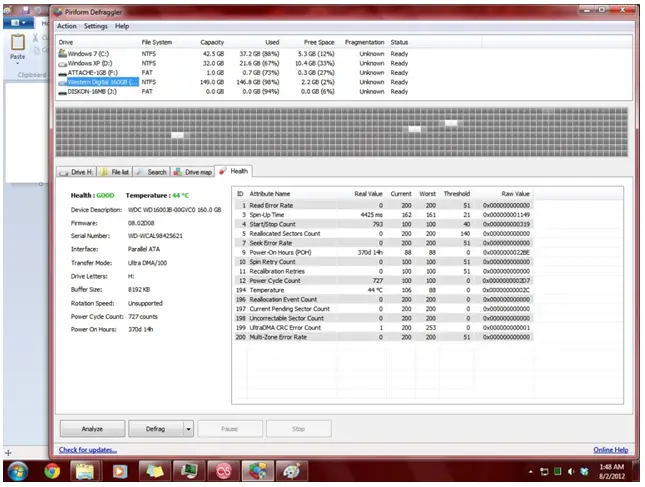Select the Start/Stop Count row

[383, 224]
